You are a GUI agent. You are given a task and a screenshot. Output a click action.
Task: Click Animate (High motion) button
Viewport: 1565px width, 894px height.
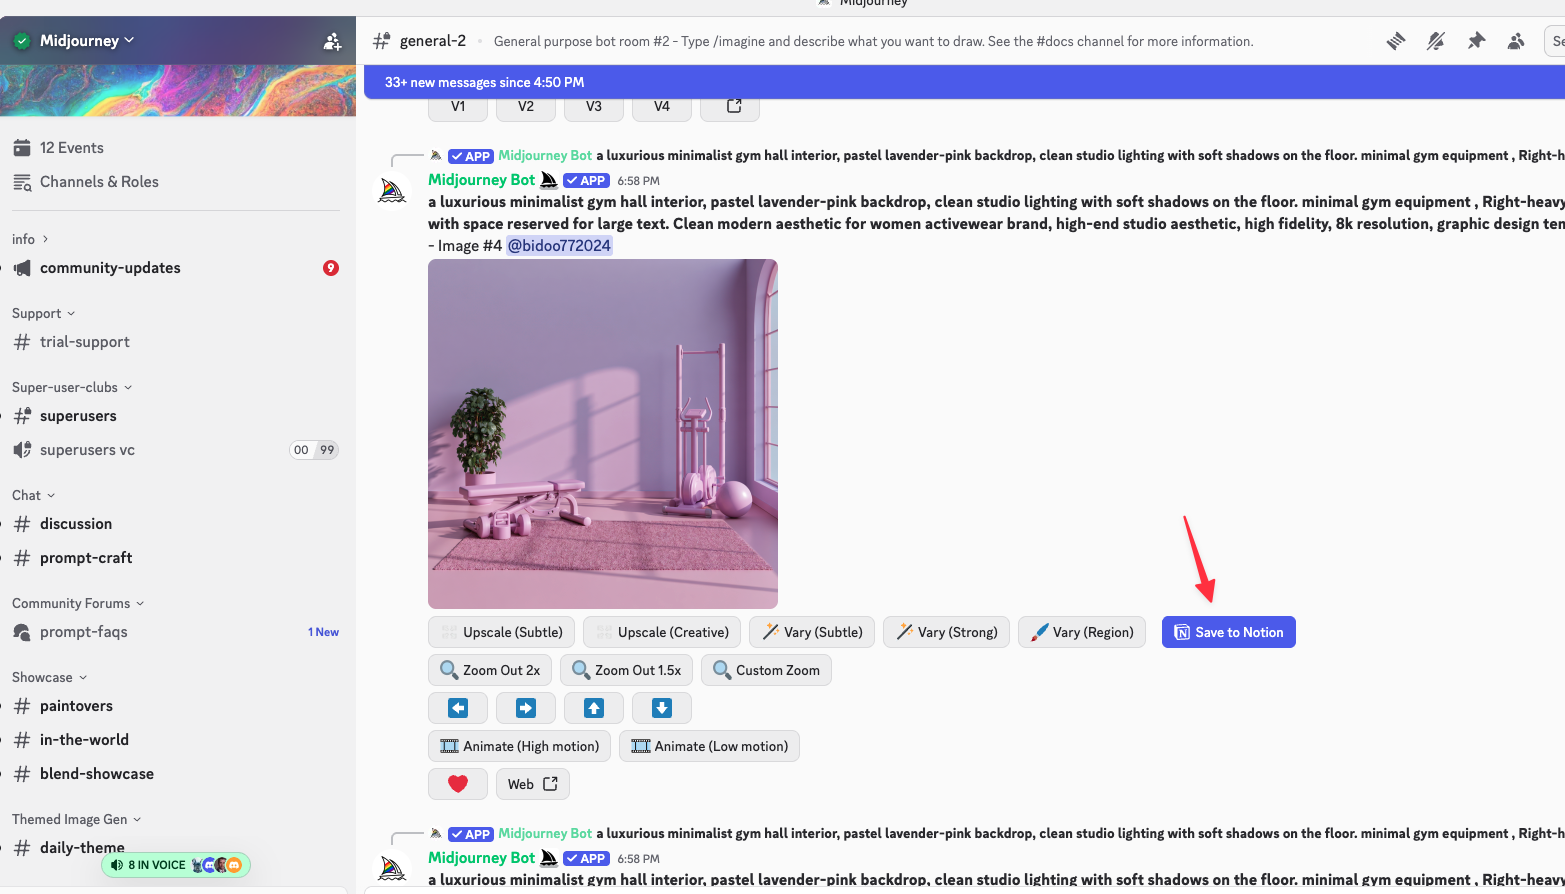click(519, 746)
